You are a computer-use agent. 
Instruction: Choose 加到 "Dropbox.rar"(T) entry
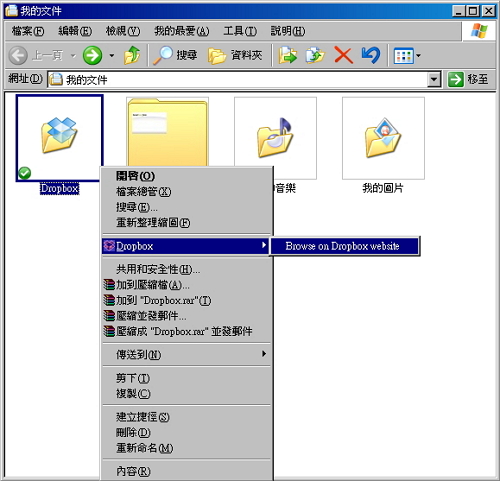[187, 300]
